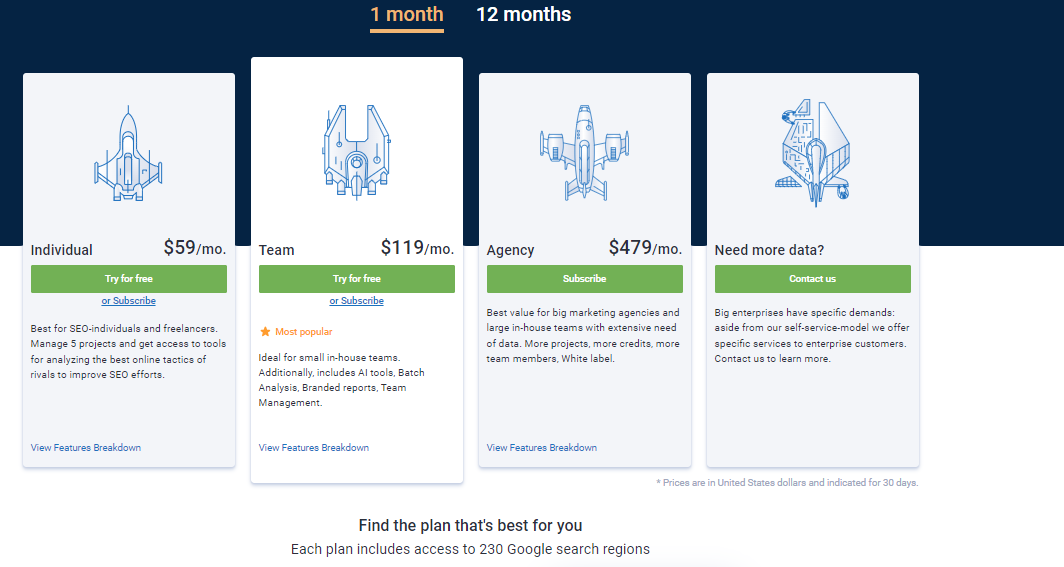Switch to 1 month billing tab
This screenshot has height=567, width=1064.
click(406, 15)
